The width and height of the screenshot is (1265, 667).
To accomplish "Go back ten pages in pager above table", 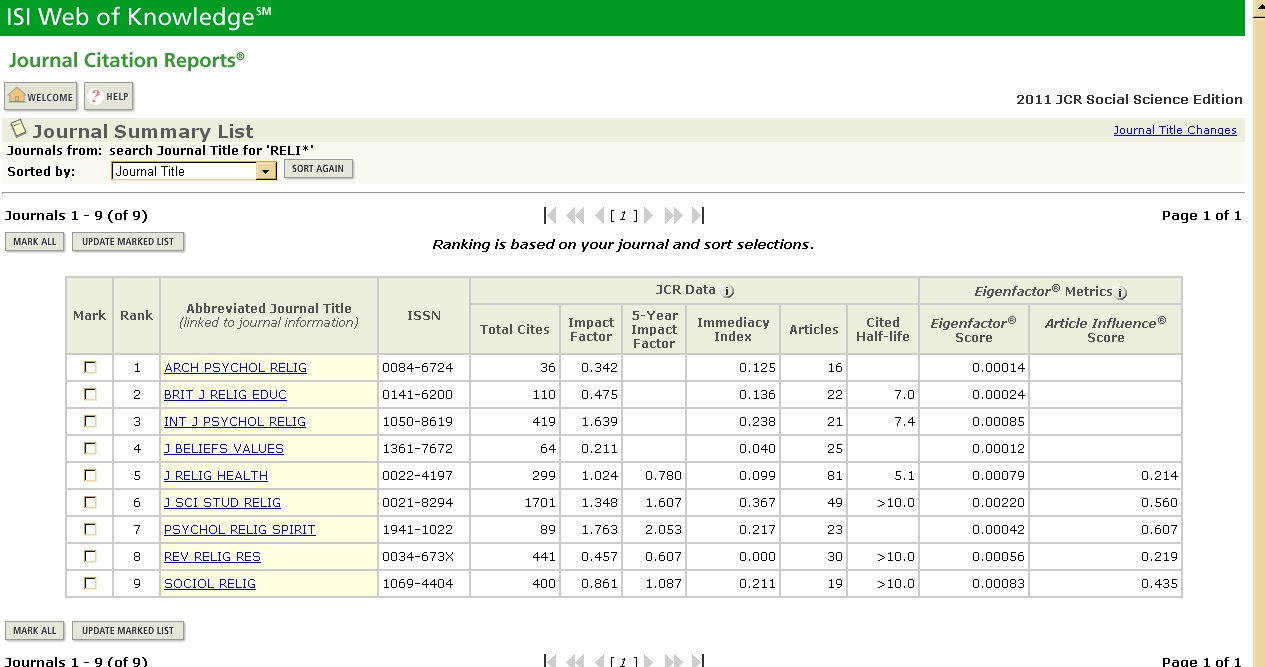I will tap(575, 215).
